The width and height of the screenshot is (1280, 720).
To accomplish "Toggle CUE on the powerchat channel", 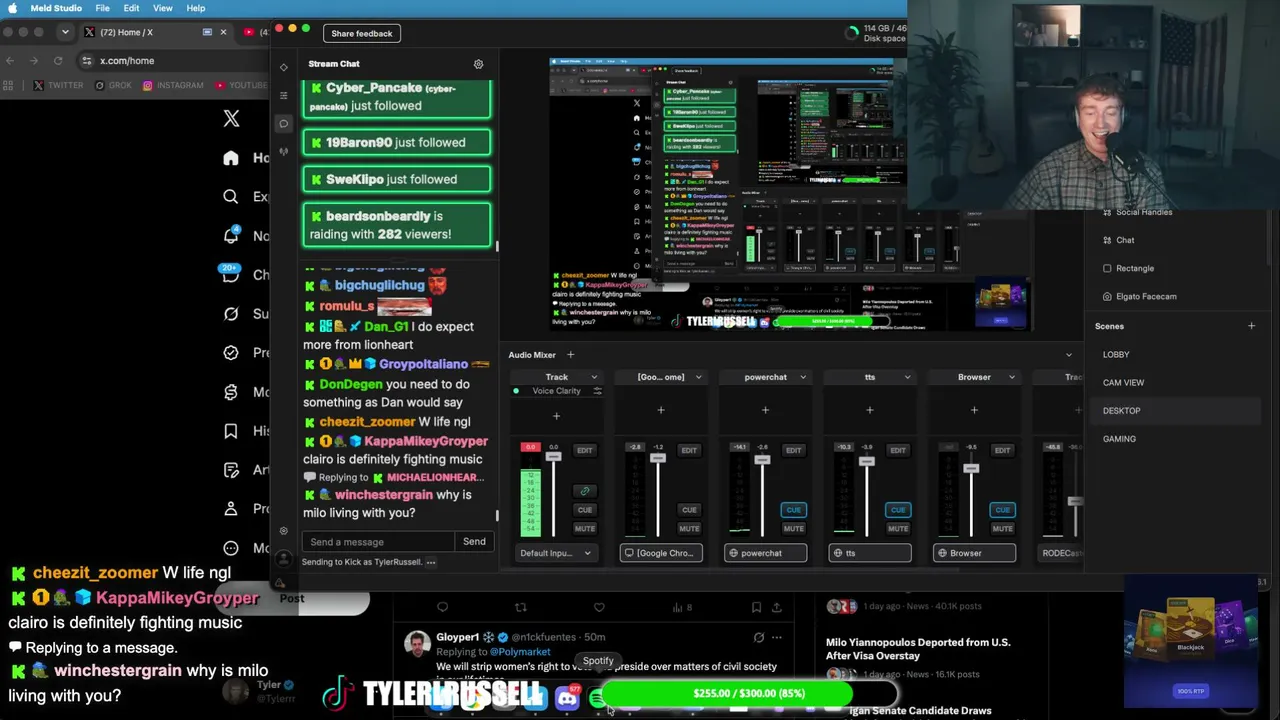I will tap(793, 510).
